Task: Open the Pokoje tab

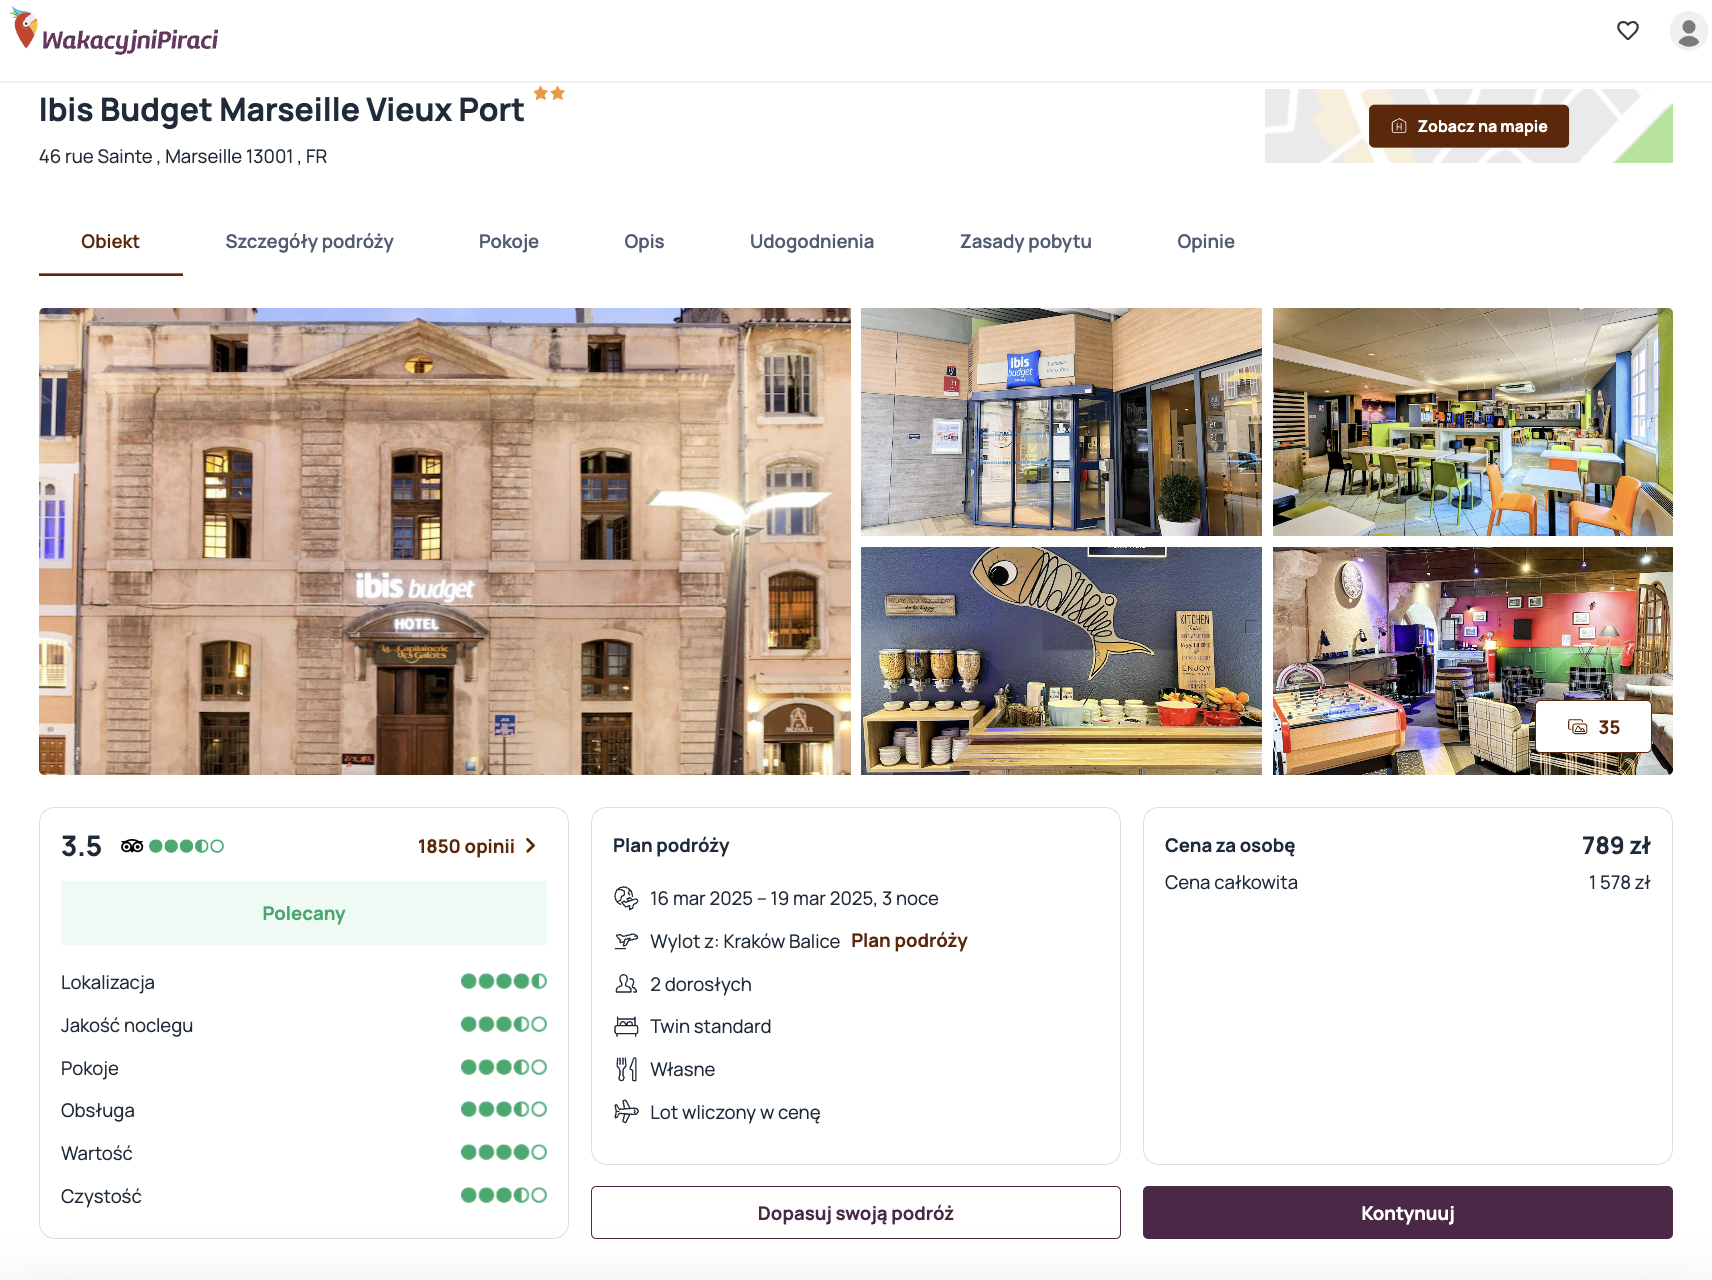Action: pos(508,241)
